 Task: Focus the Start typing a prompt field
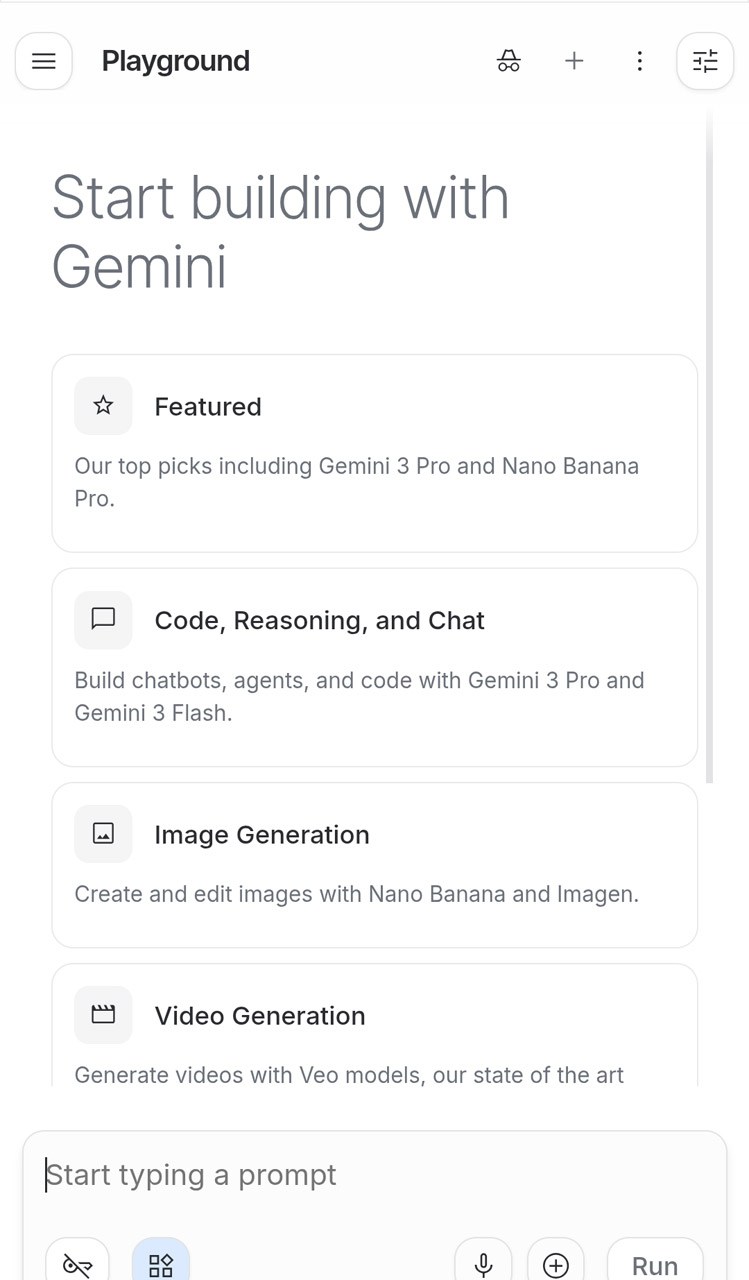(374, 1175)
